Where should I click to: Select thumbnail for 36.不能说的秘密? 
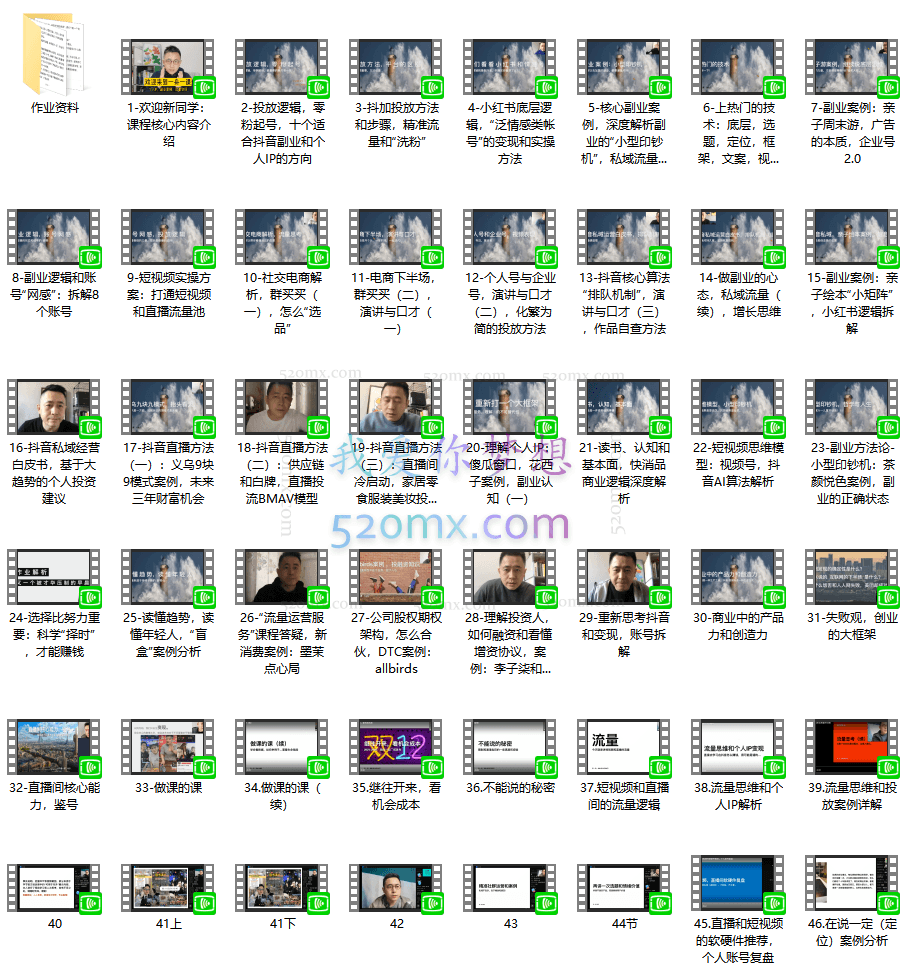[x=510, y=747]
